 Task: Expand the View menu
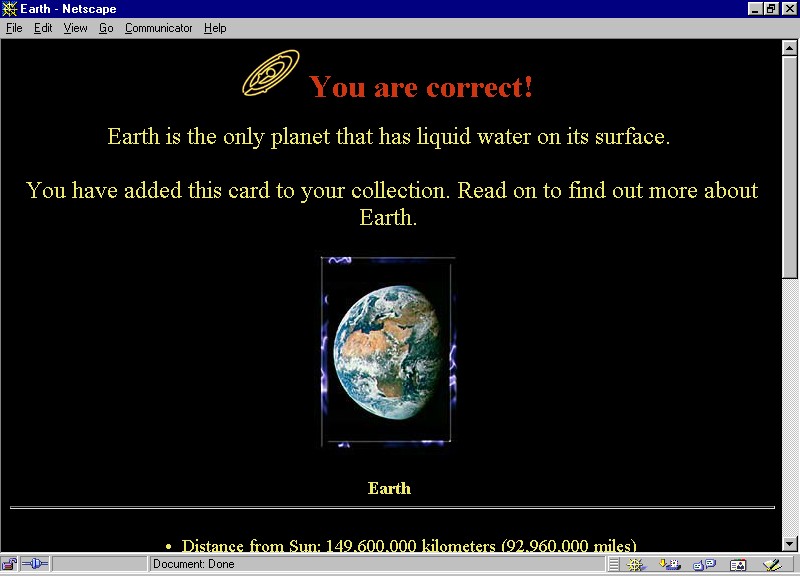76,28
